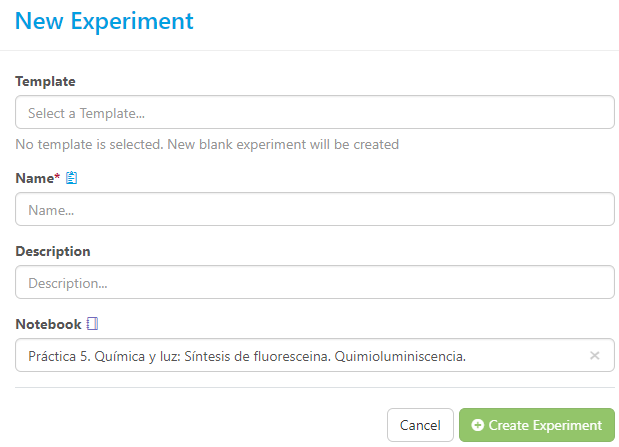Image resolution: width=619 pixels, height=447 pixels.
Task: Click the Template field label
Action: tap(45, 81)
